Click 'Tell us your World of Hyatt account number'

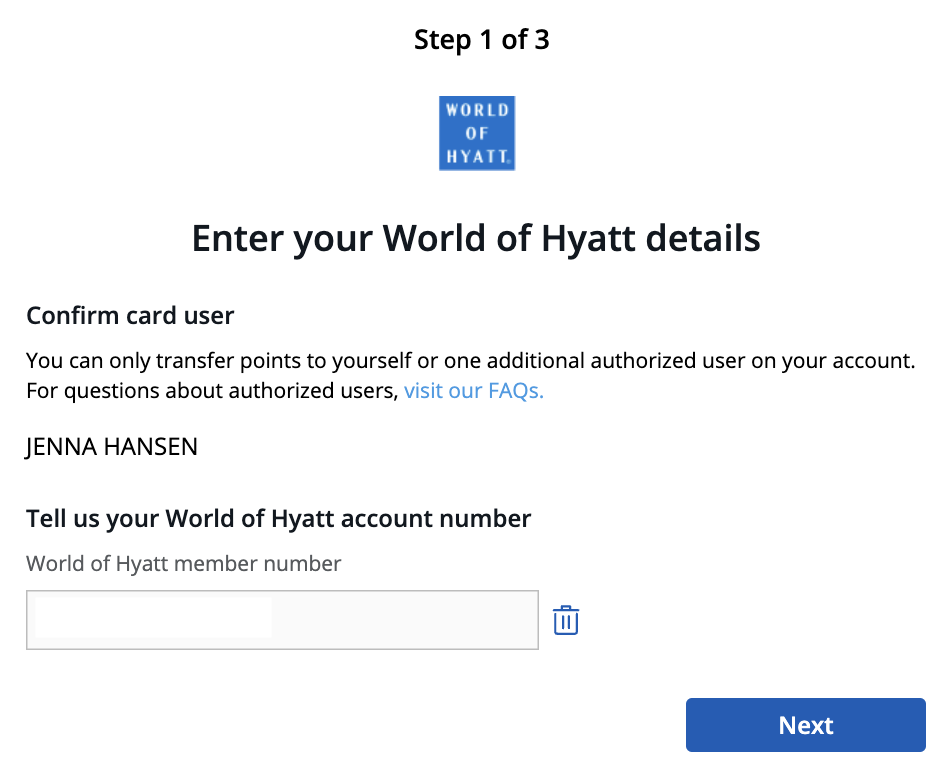(x=278, y=518)
